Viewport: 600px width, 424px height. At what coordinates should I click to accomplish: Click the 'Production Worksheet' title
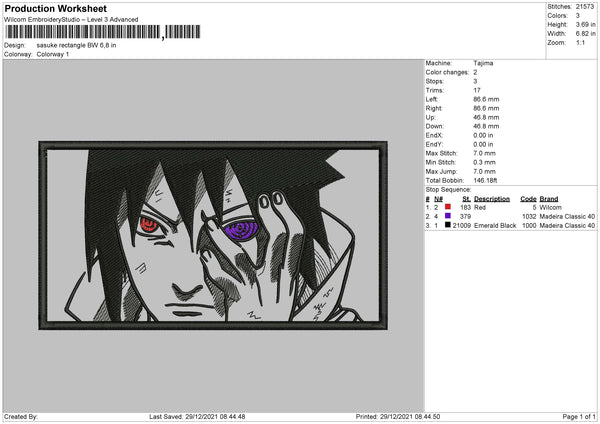(x=56, y=8)
